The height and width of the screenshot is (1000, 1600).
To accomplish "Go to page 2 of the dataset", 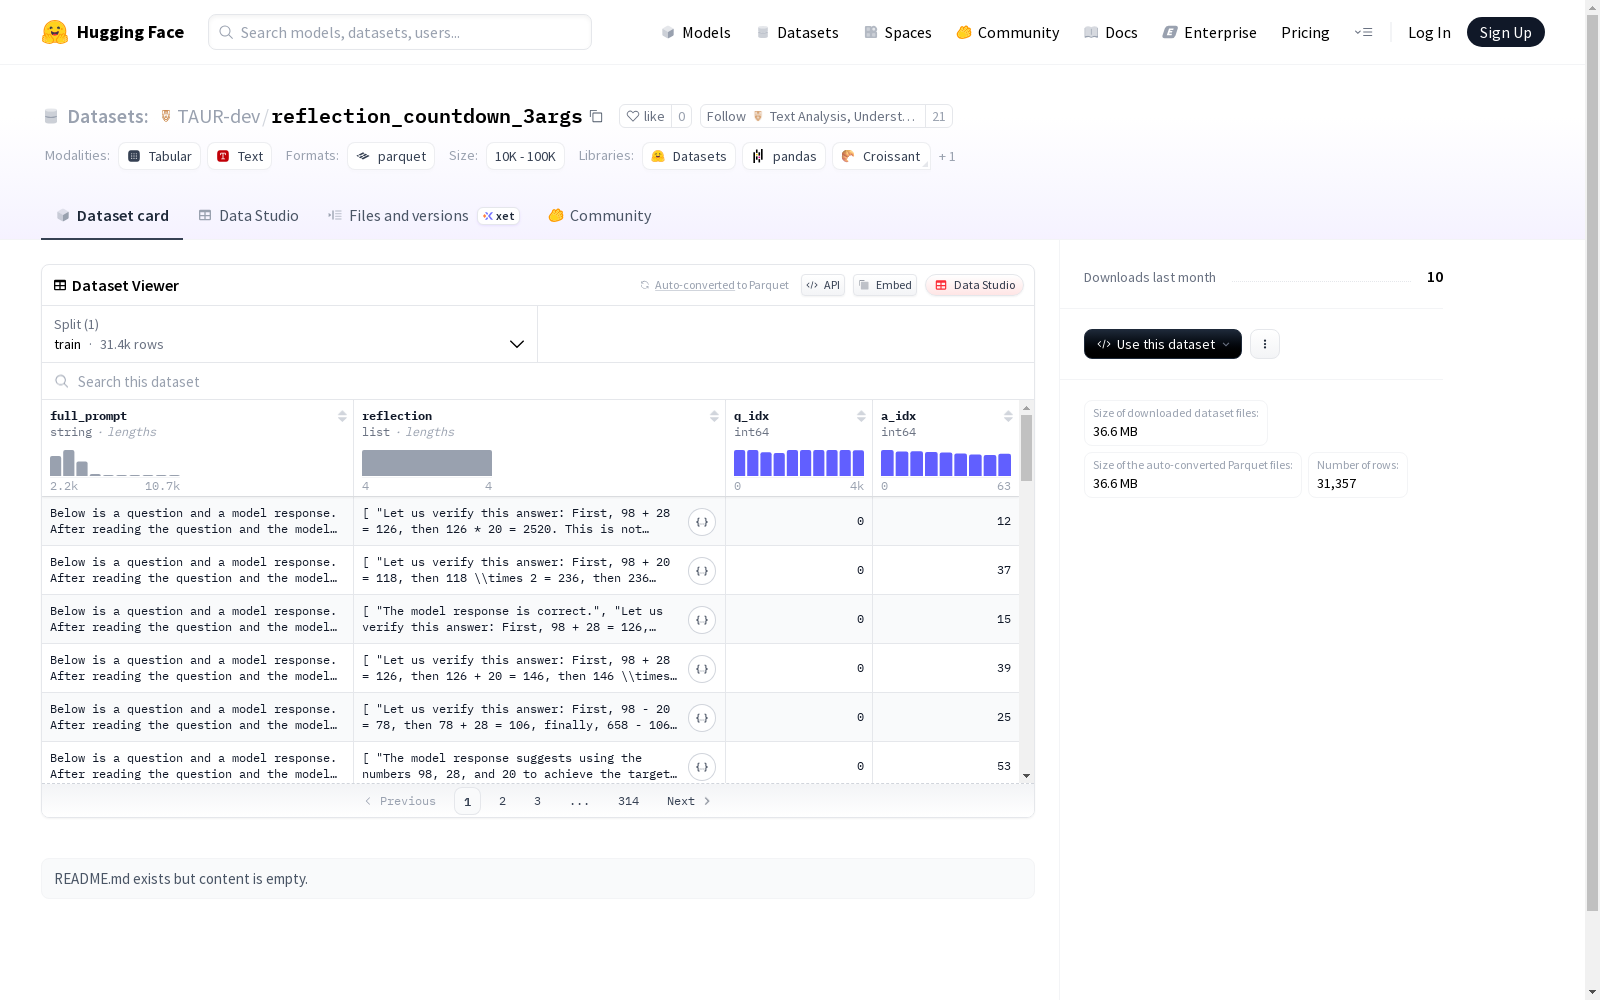I will [502, 801].
